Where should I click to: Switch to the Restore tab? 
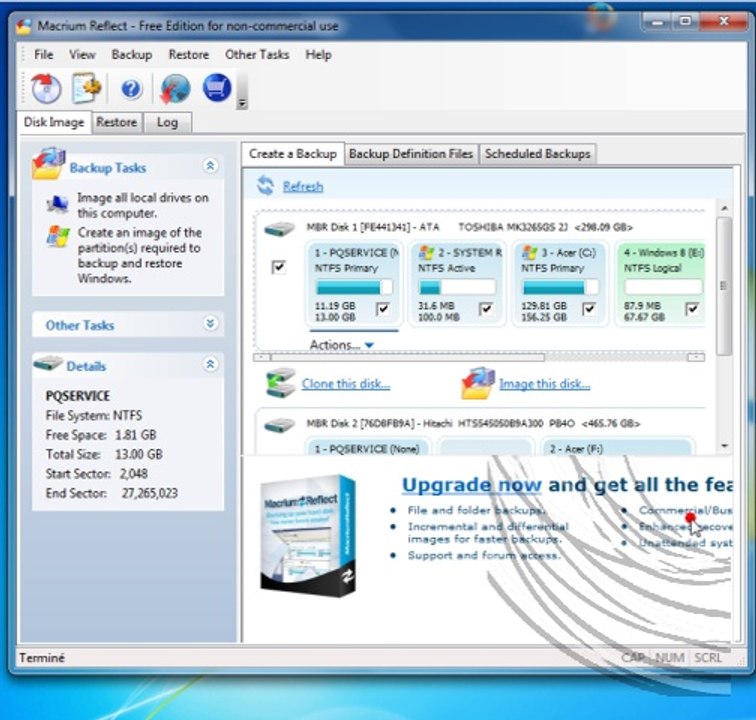coord(117,122)
